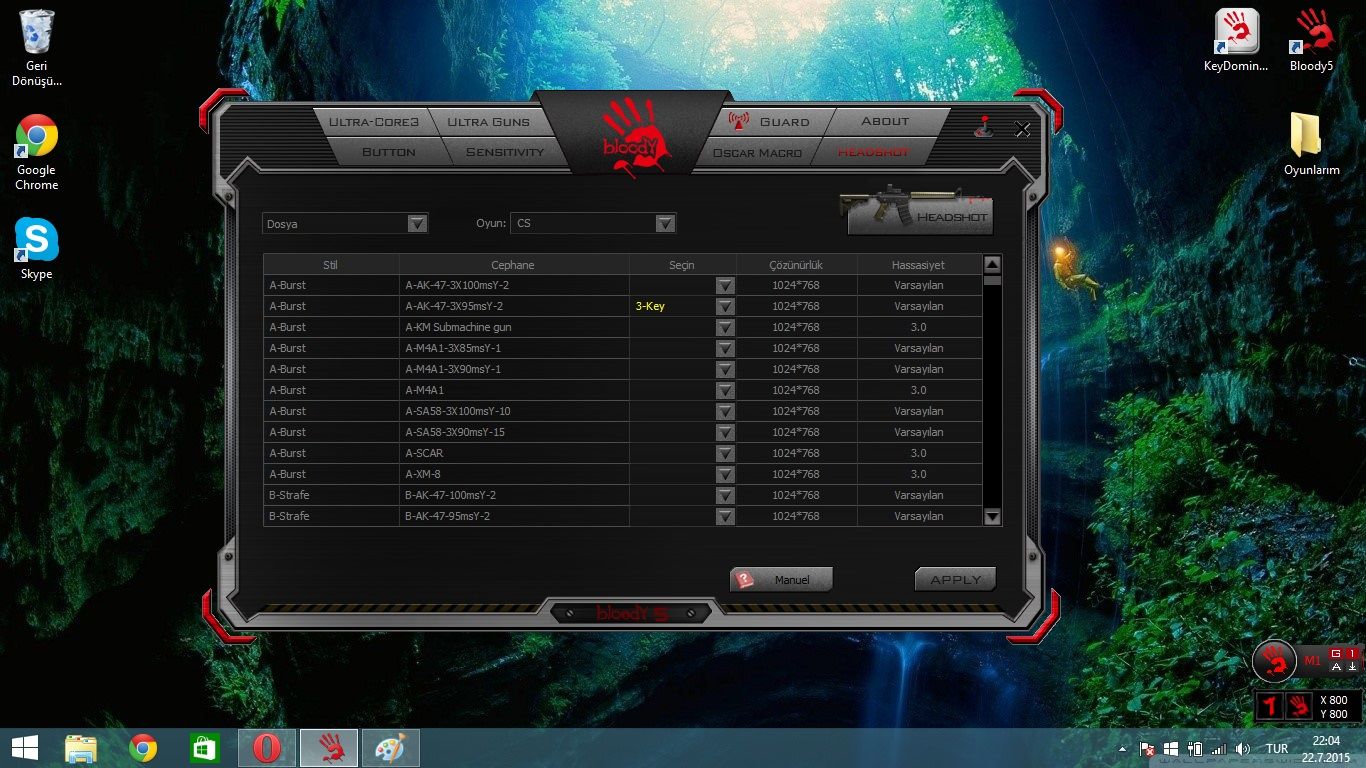Open Seçin dropdown for A-SCAR
The width and height of the screenshot is (1366, 768).
pyautogui.click(x=725, y=454)
